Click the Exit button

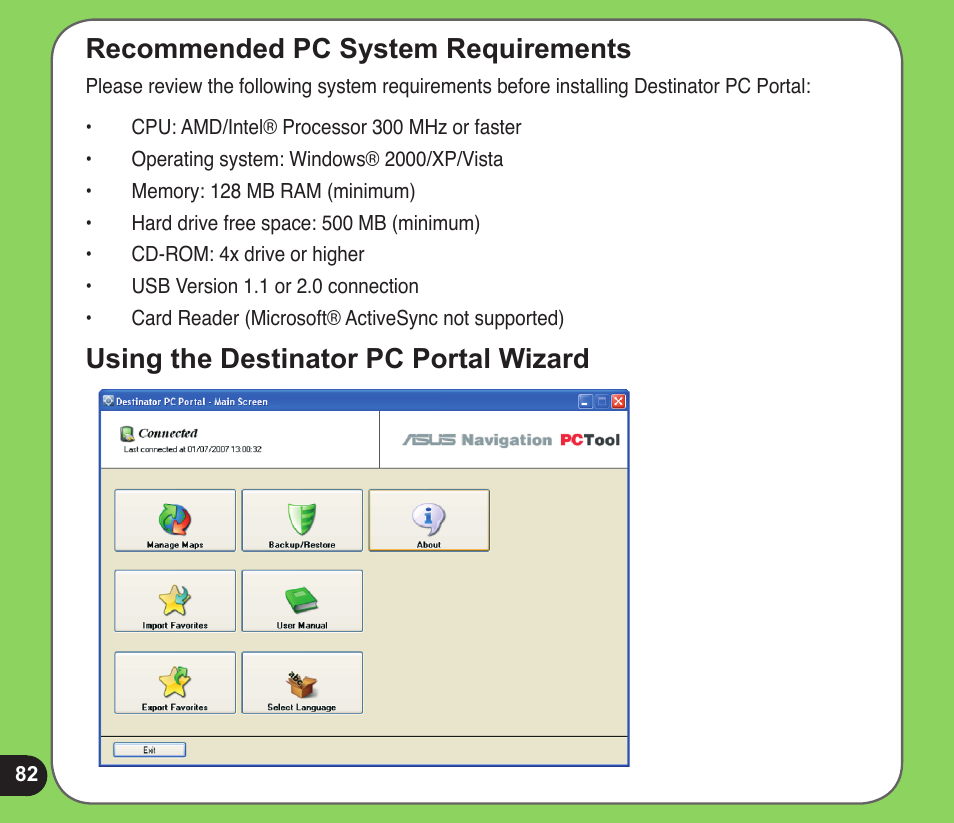[149, 750]
